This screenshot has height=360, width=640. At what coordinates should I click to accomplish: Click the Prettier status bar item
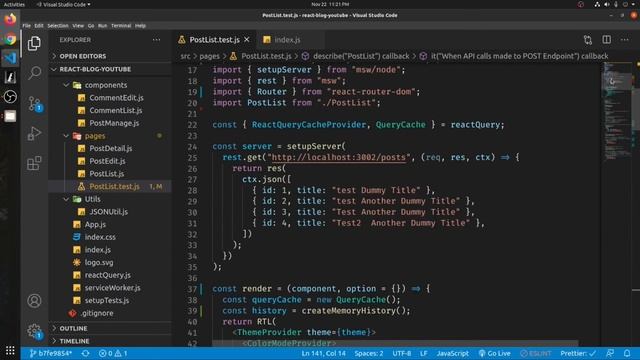coord(578,353)
